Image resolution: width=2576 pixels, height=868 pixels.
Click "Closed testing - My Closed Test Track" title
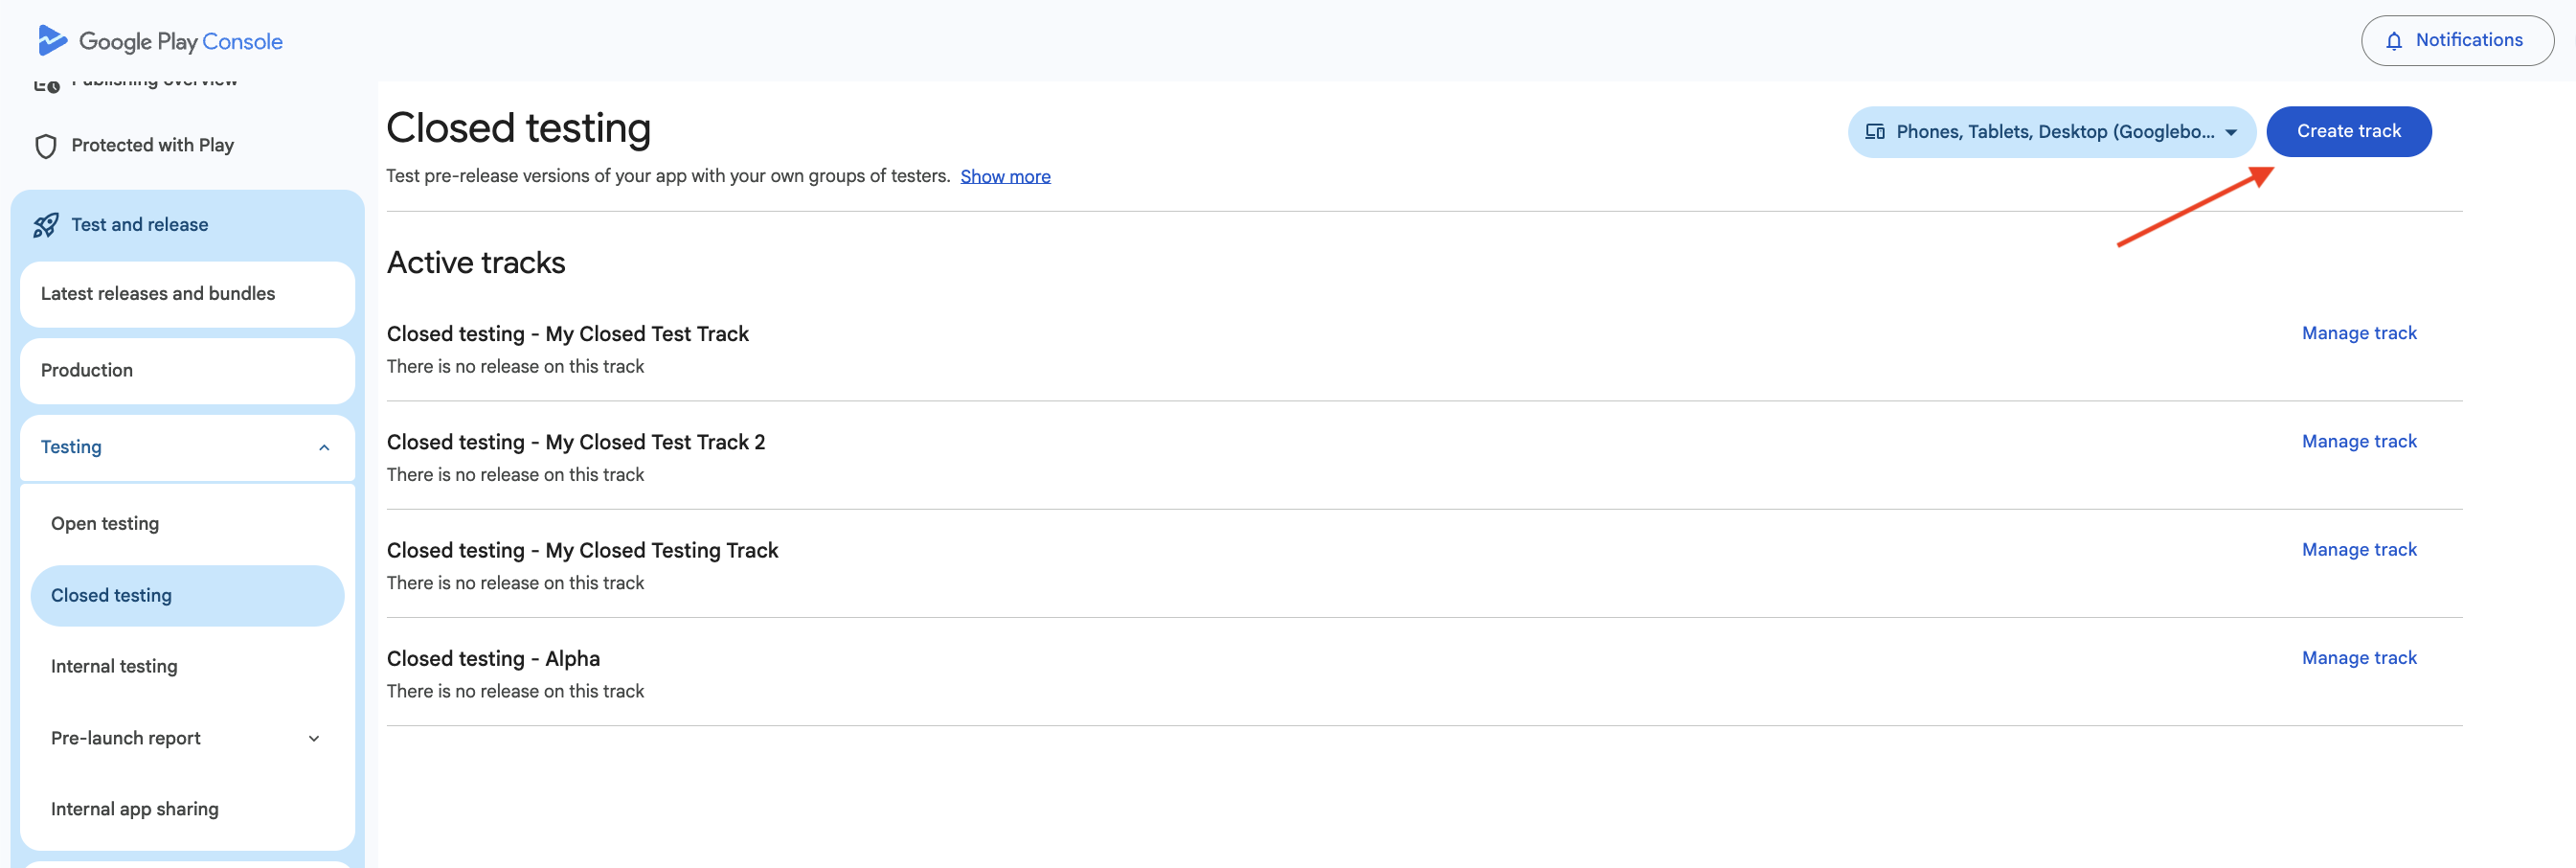(568, 334)
